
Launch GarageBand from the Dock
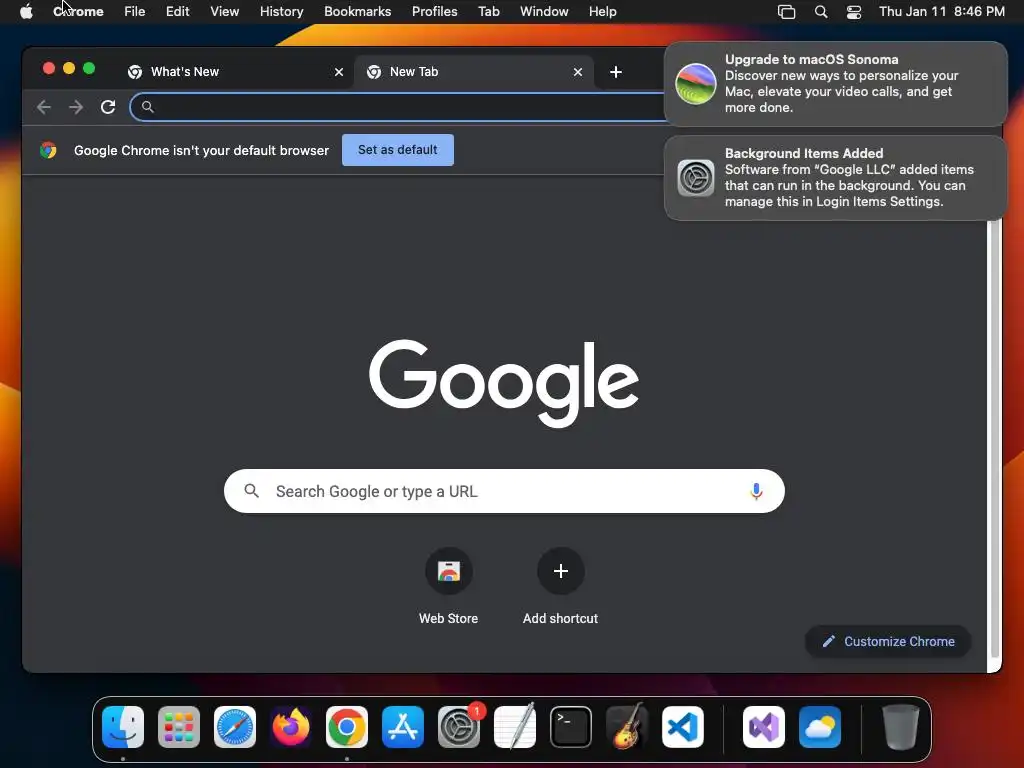click(x=627, y=727)
